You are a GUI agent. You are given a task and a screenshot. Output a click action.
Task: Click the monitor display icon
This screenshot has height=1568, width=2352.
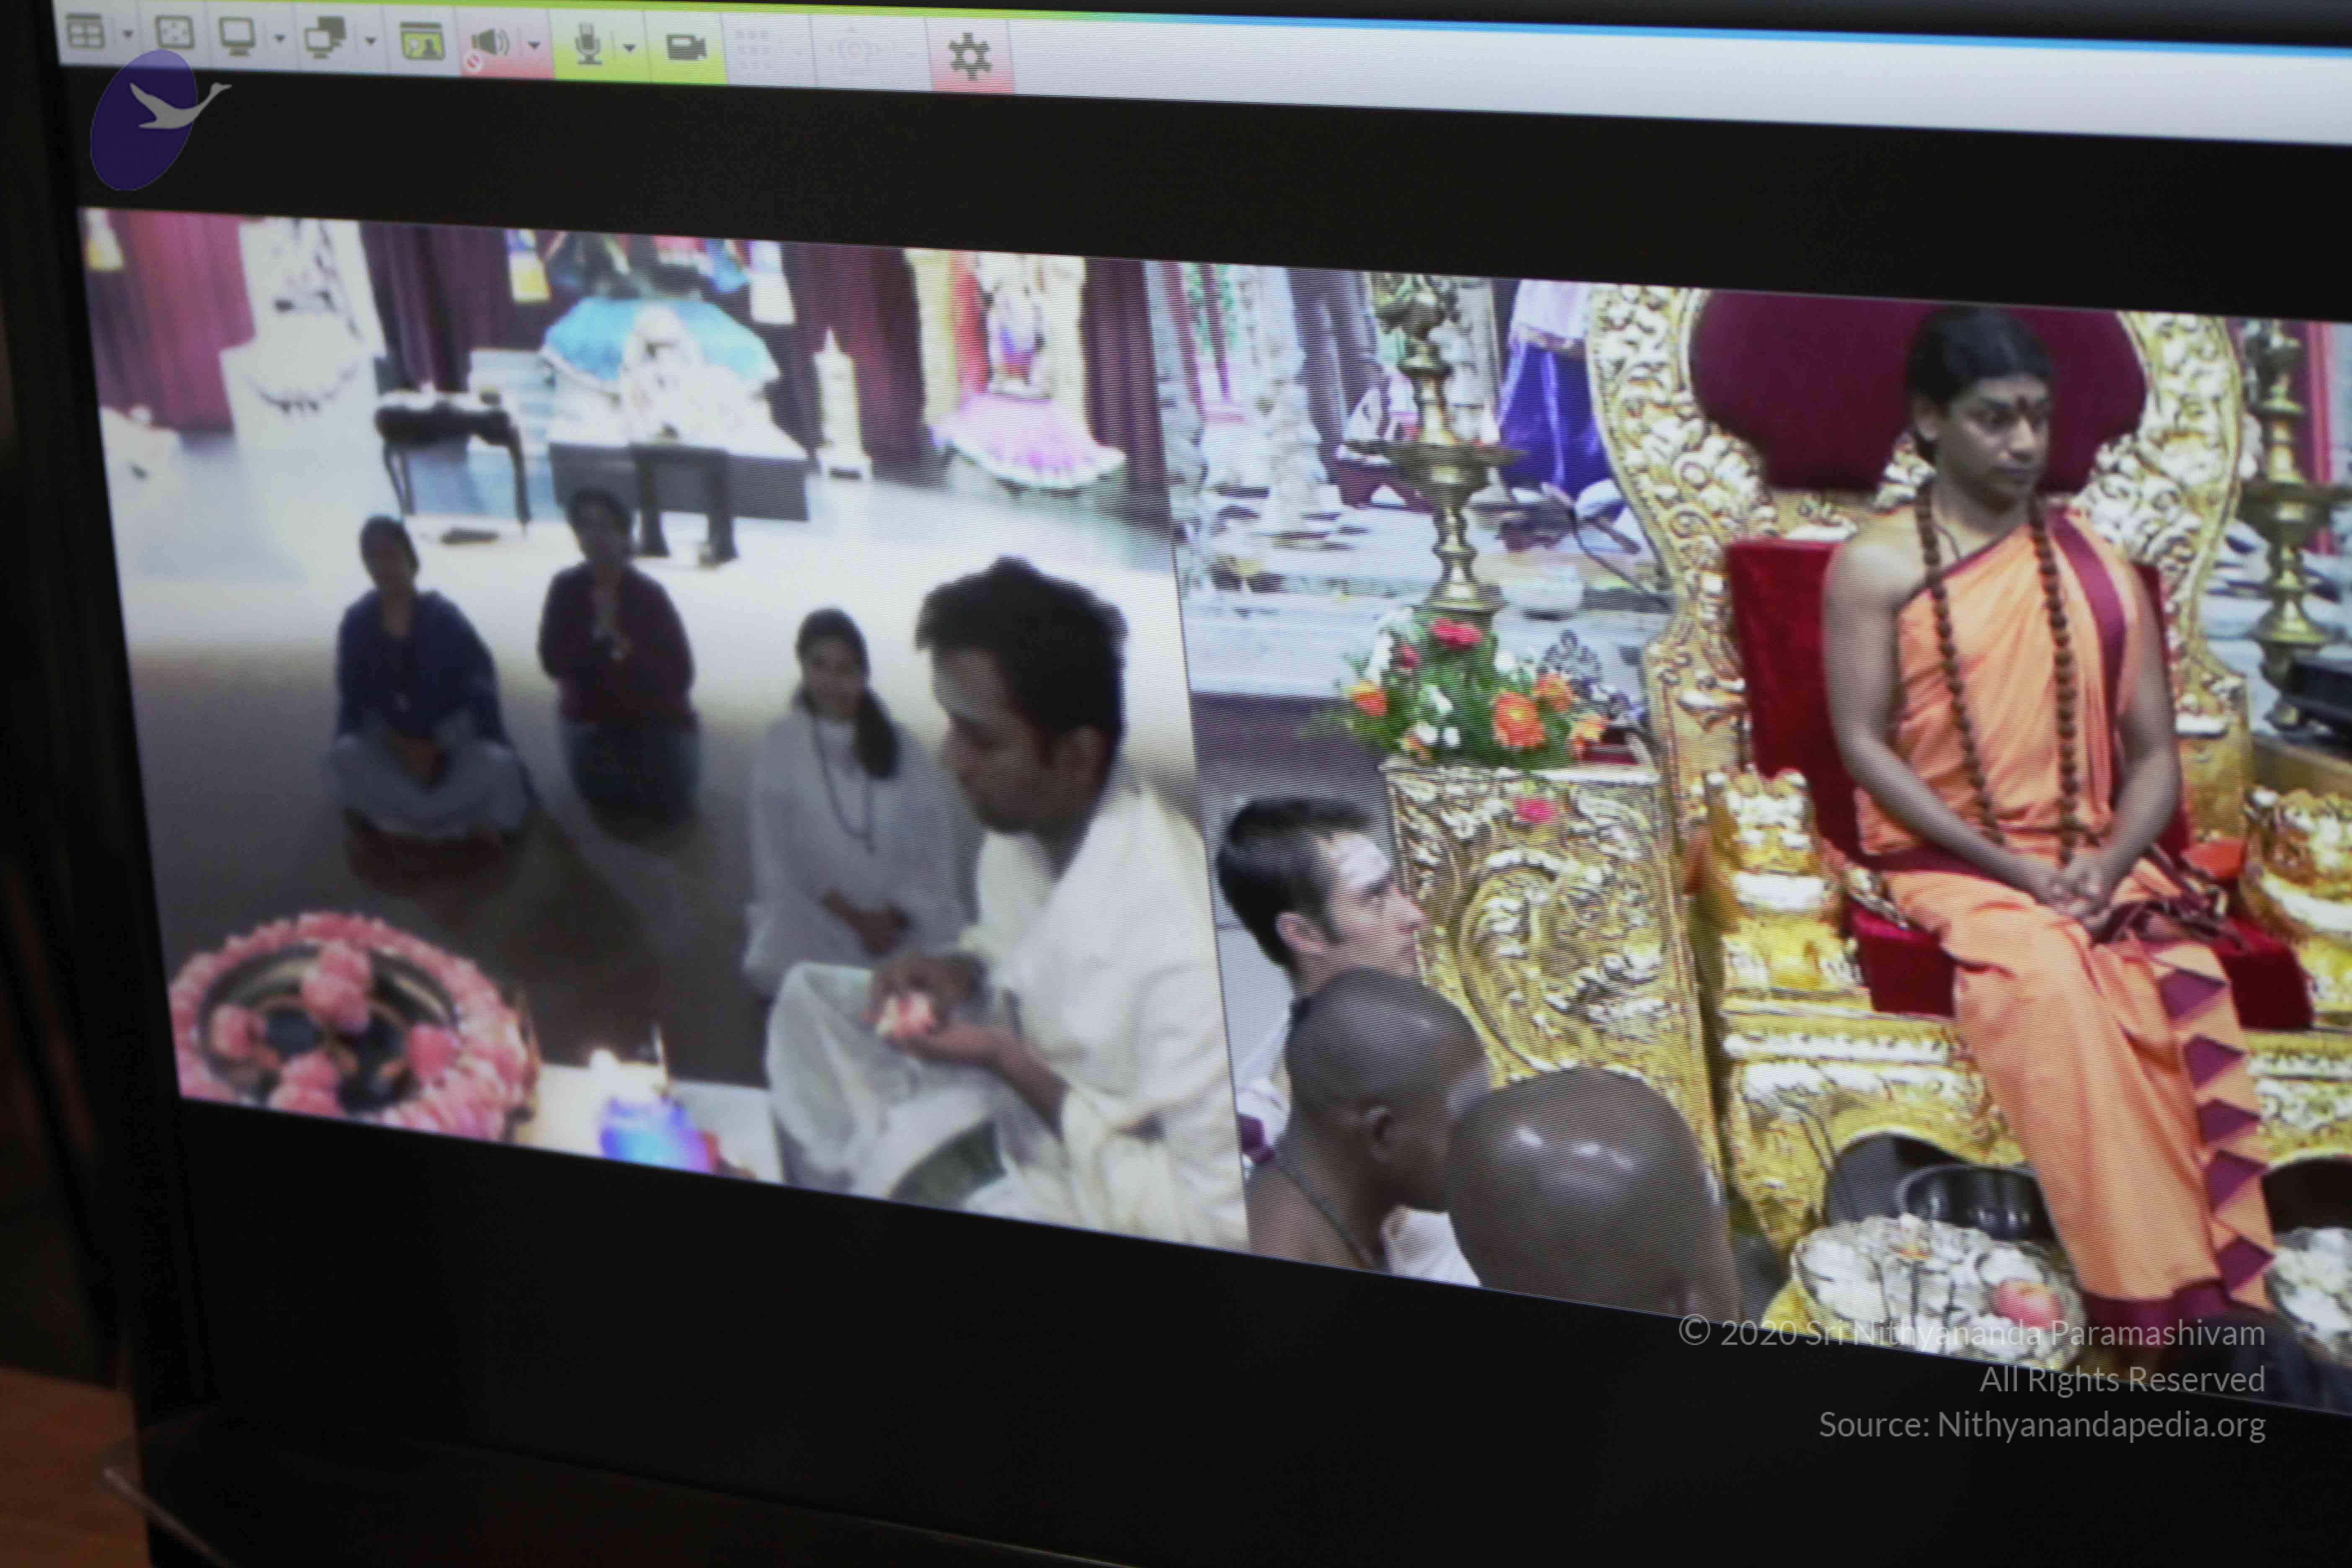coord(237,36)
